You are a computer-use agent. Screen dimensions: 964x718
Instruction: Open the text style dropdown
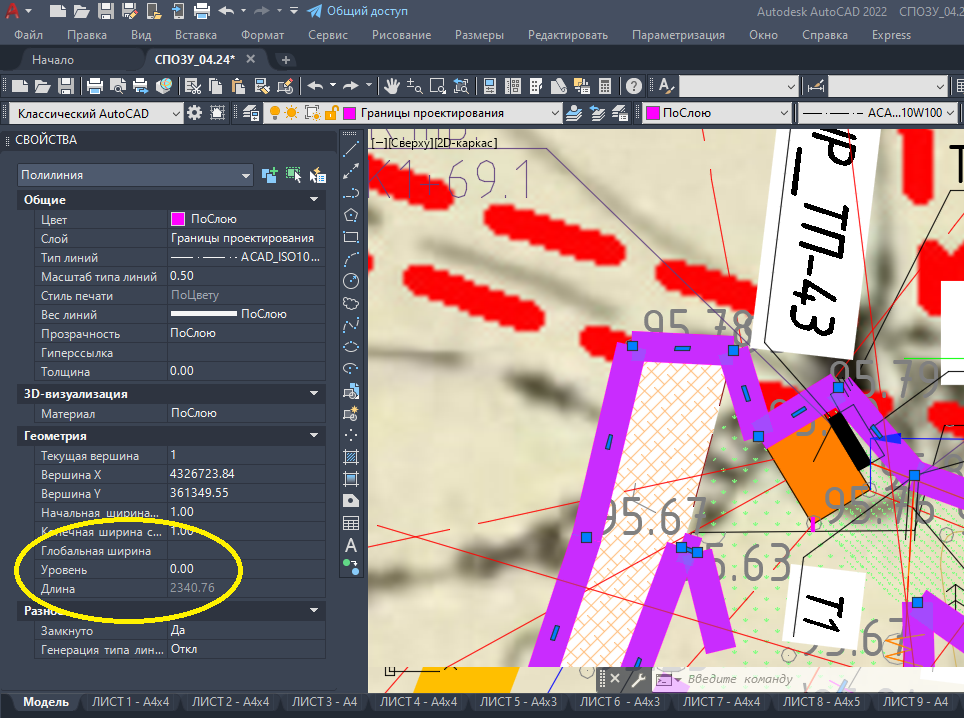738,87
